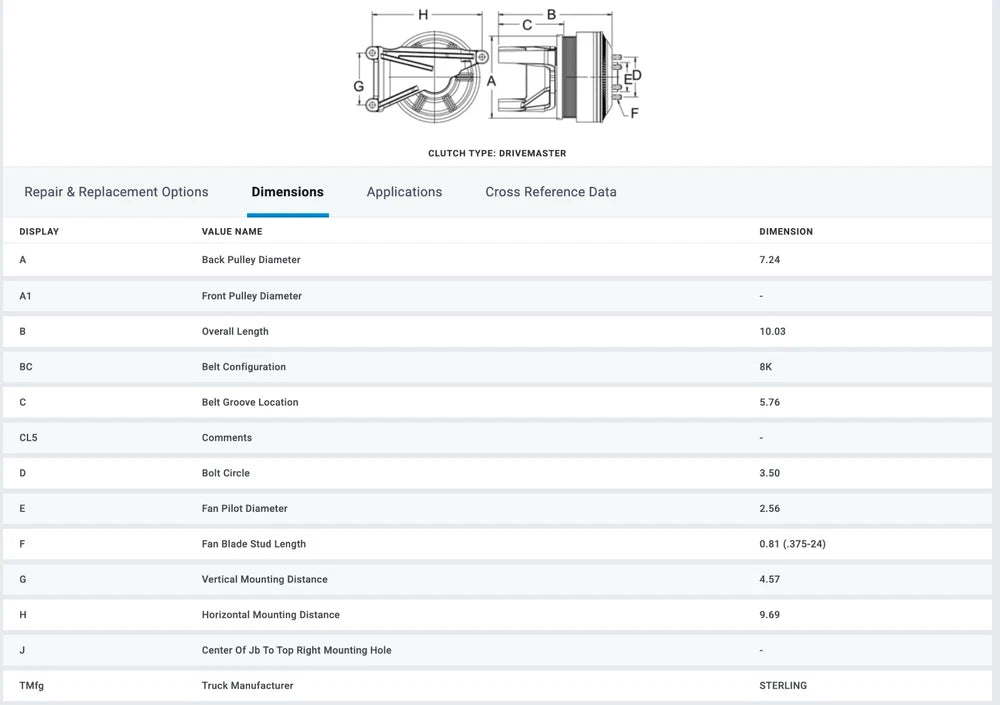Select the Dimensions tab
The image size is (1000, 705).
[x=287, y=192]
